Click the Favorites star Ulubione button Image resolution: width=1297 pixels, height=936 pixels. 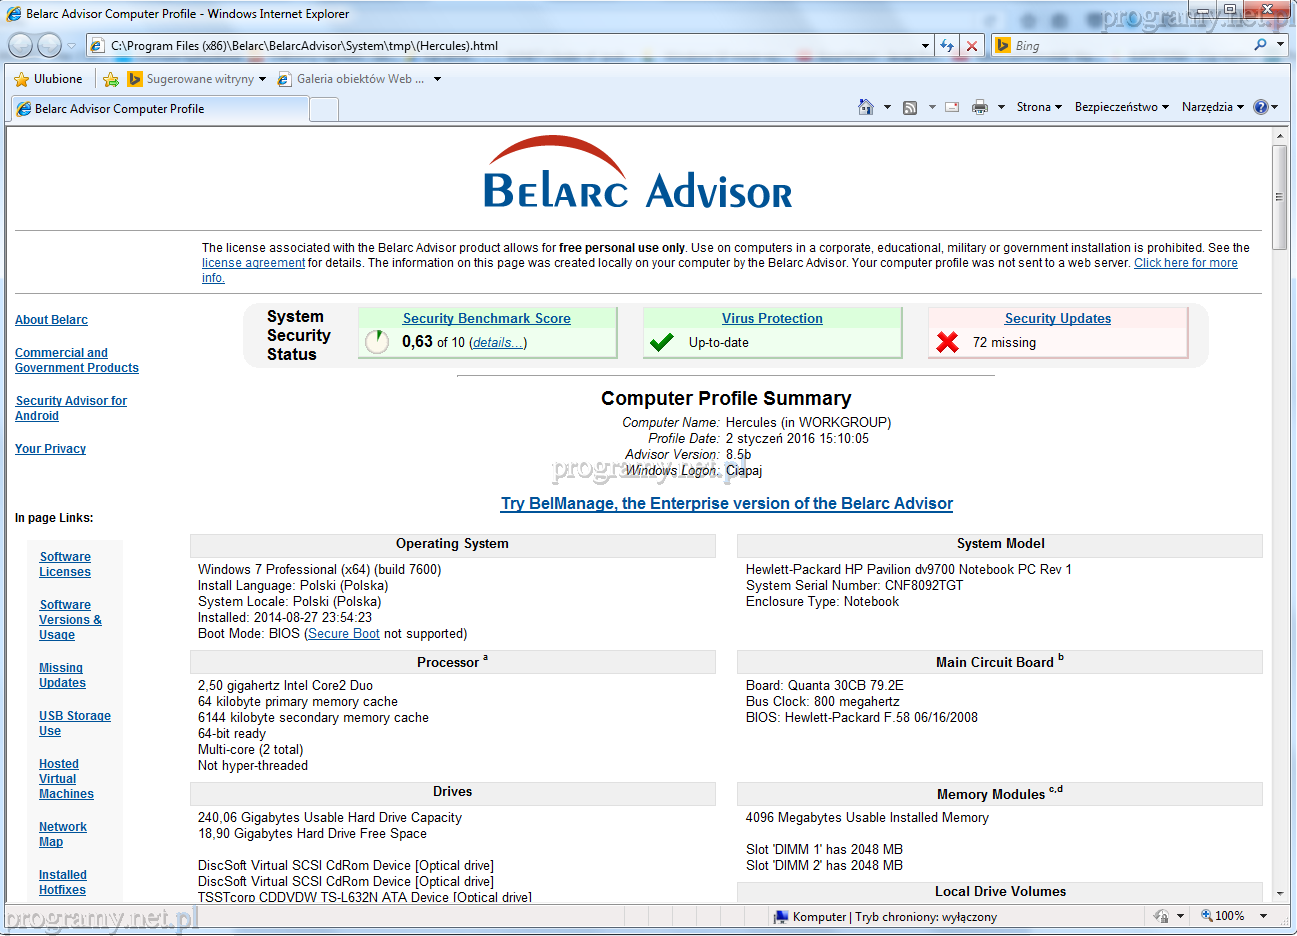pyautogui.click(x=48, y=79)
